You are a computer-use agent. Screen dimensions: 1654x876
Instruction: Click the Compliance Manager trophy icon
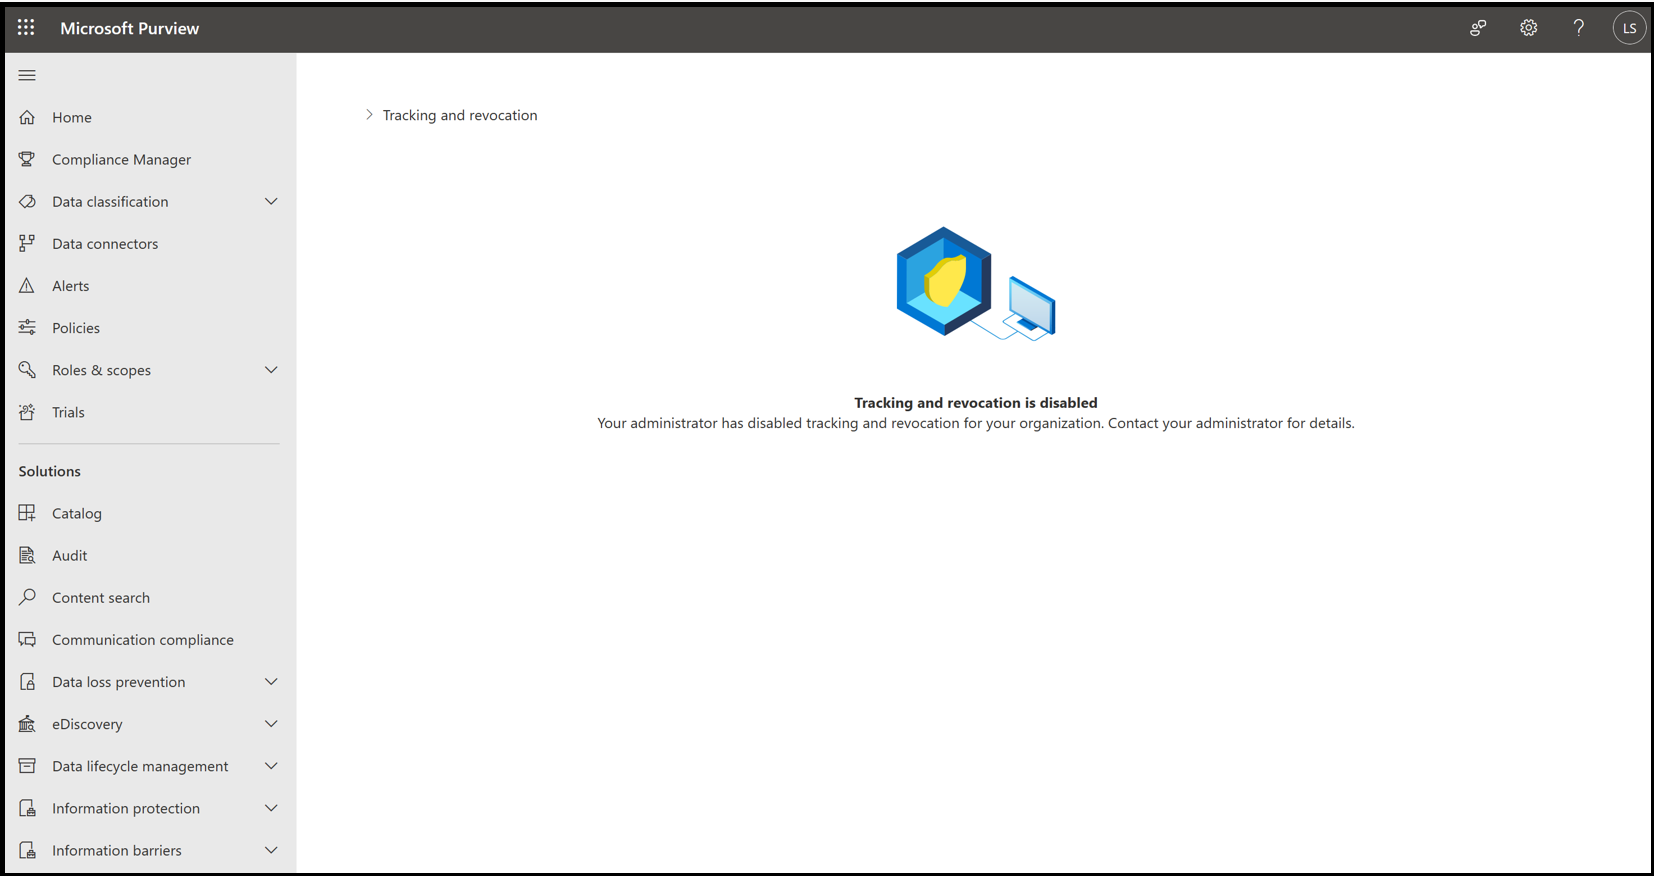pyautogui.click(x=27, y=159)
